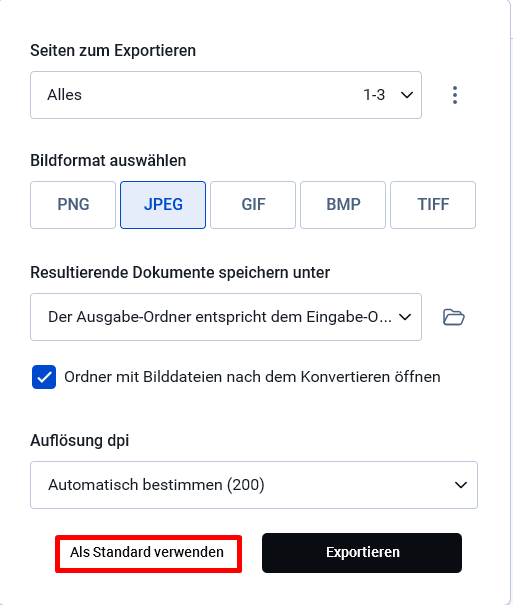Click the Ordner mit Bilddateien label text

coord(252,377)
